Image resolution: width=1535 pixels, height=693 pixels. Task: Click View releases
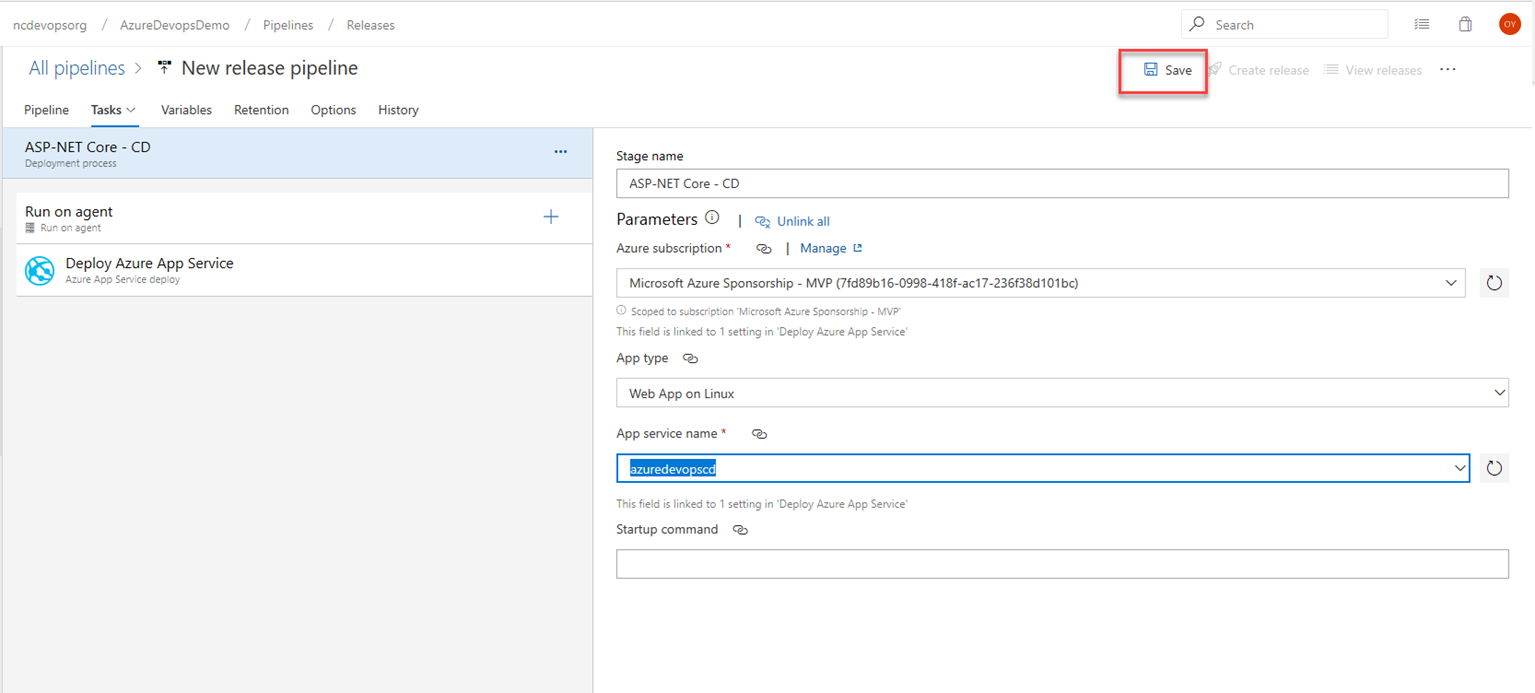pos(1373,70)
